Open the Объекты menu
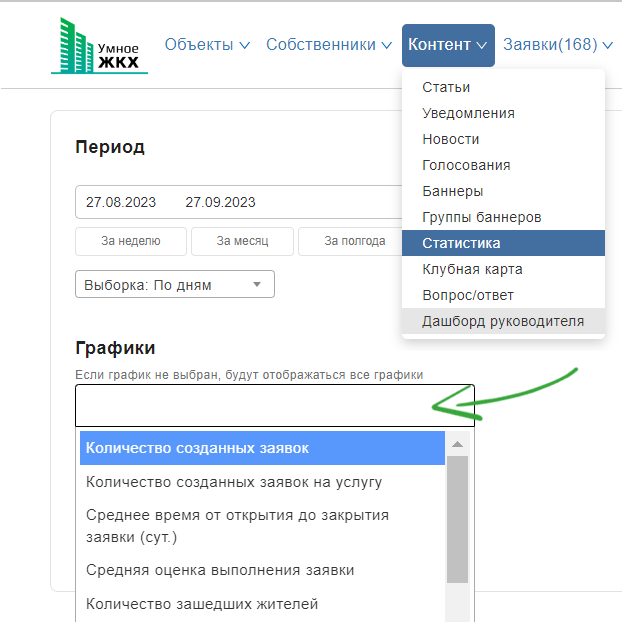Viewport: 622px width, 622px height. 207,45
